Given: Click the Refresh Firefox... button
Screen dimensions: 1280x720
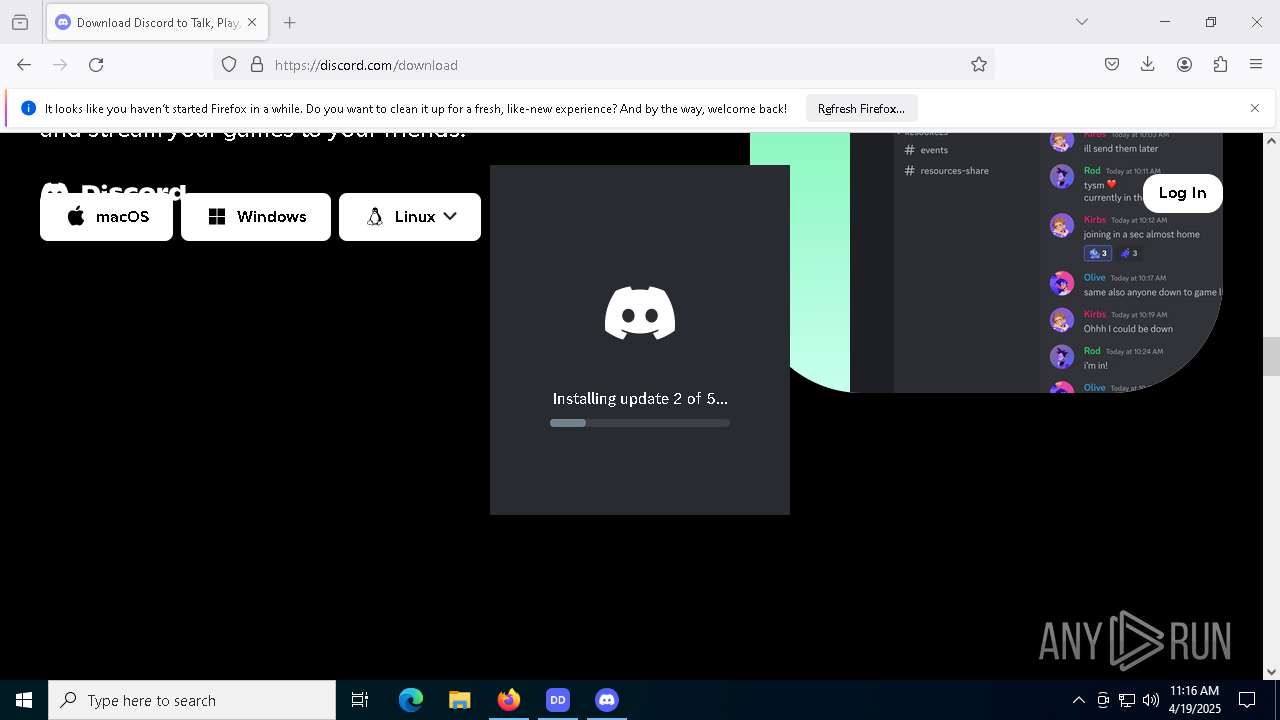Looking at the screenshot, I should pos(861,109).
